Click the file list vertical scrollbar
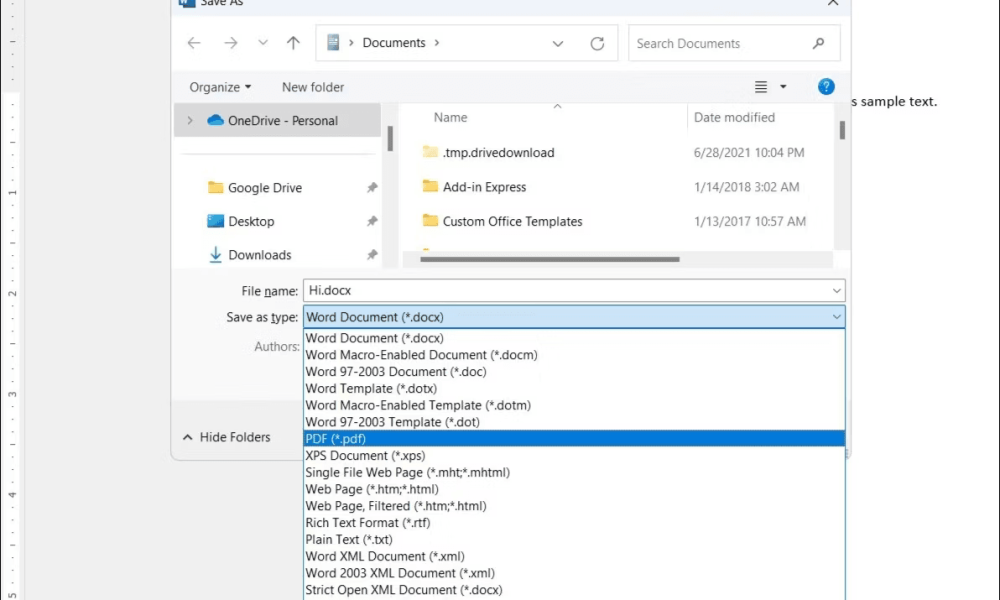Image resolution: width=1000 pixels, height=600 pixels. pyautogui.click(x=842, y=130)
